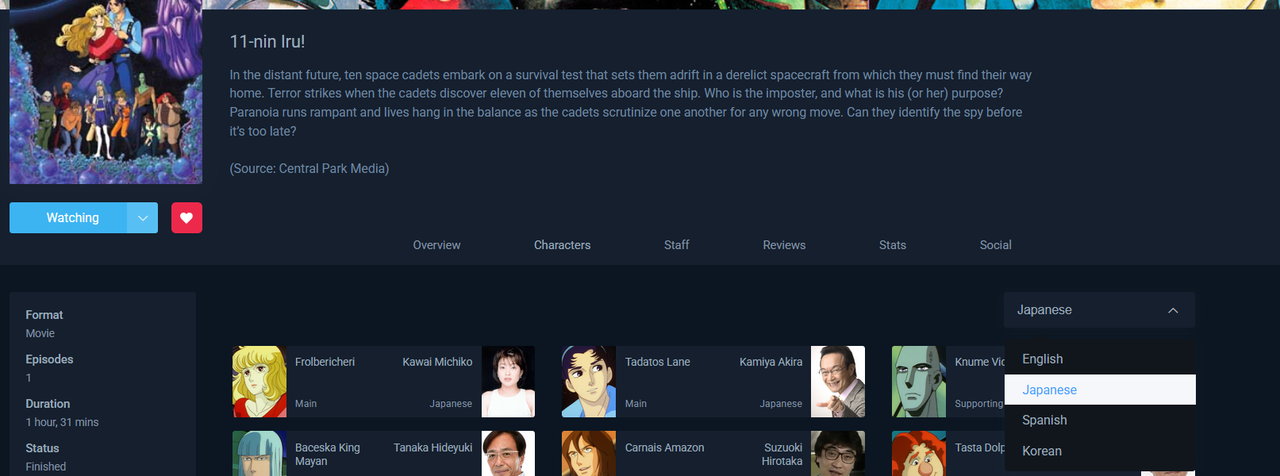Open the Watching status dropdown arrow
Viewport: 1280px width, 476px height.
143,218
